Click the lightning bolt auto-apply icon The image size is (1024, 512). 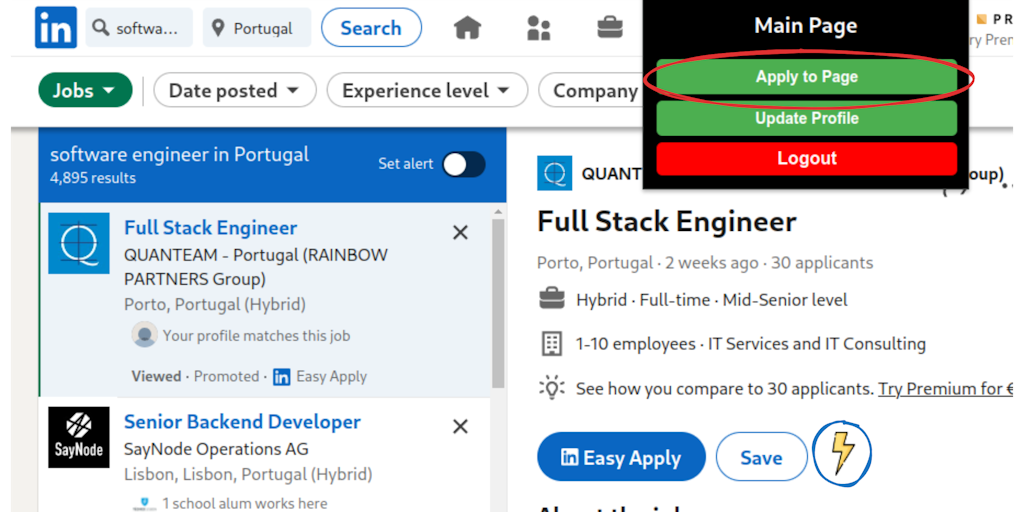pyautogui.click(x=843, y=453)
